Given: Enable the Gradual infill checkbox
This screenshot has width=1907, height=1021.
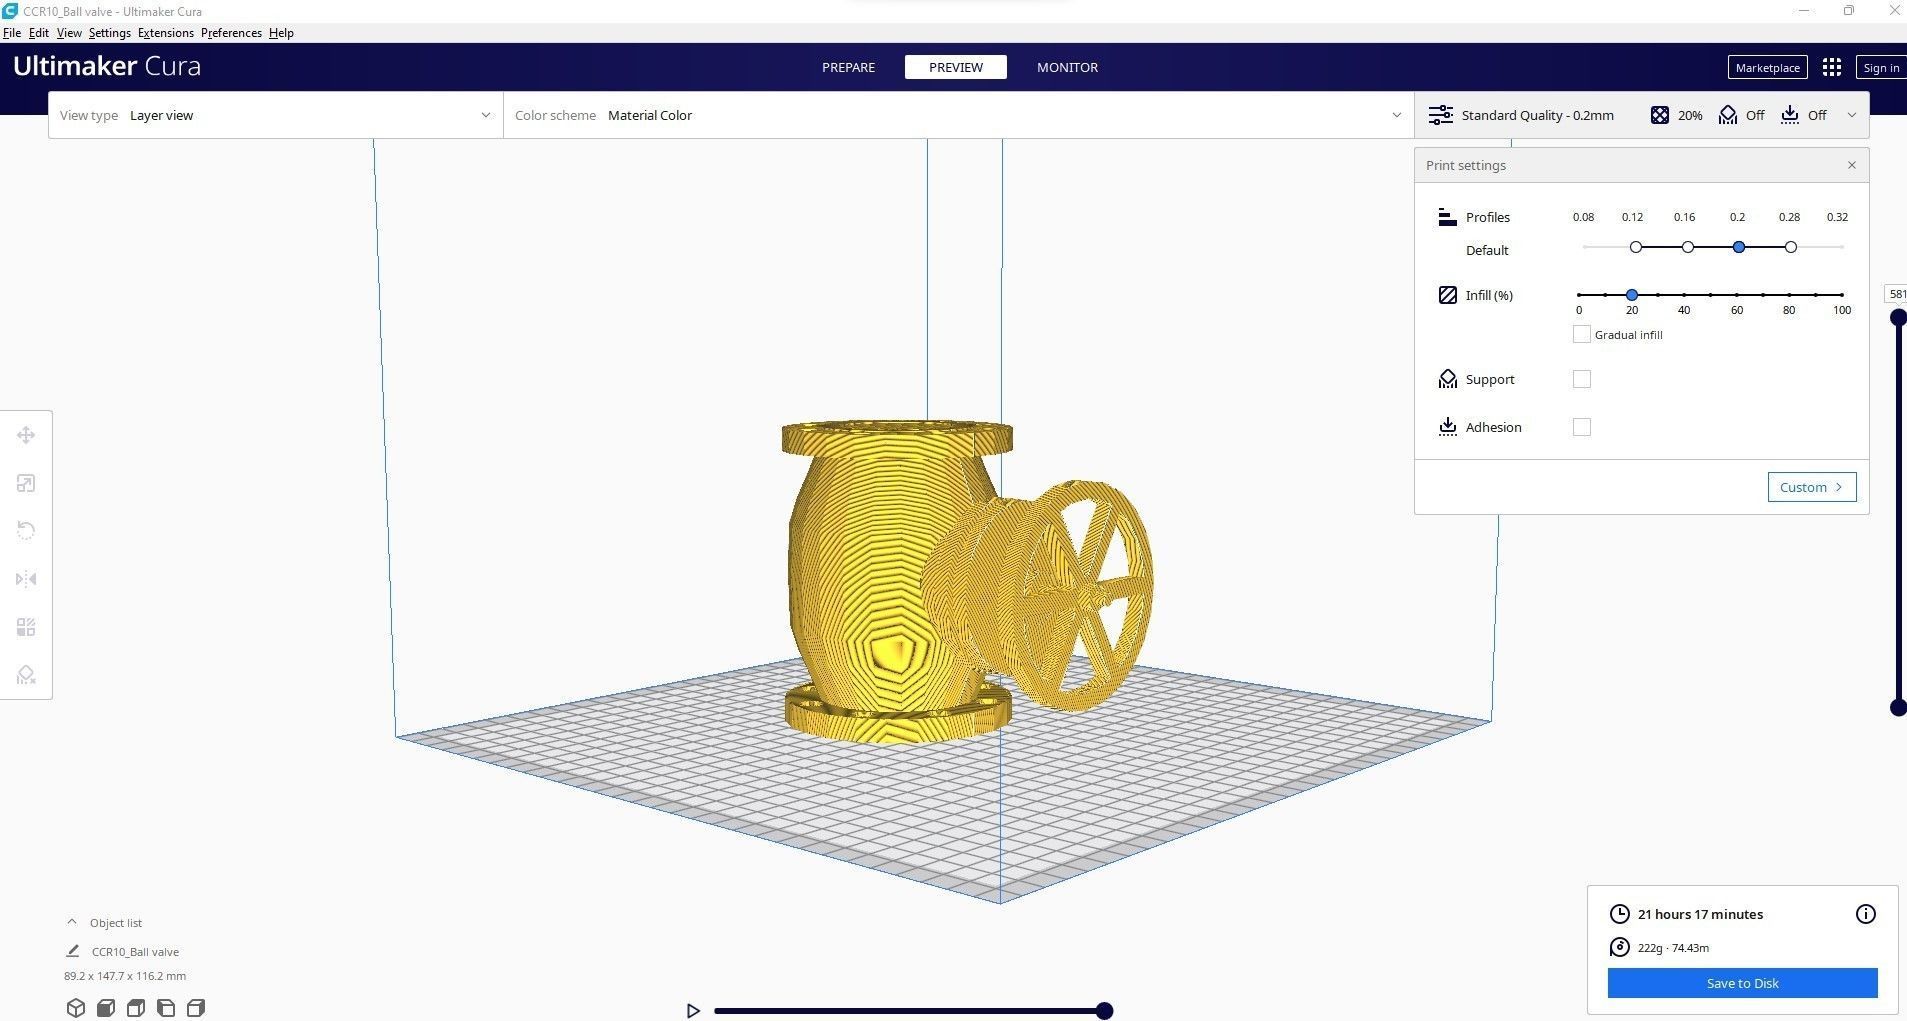Looking at the screenshot, I should click(1581, 334).
